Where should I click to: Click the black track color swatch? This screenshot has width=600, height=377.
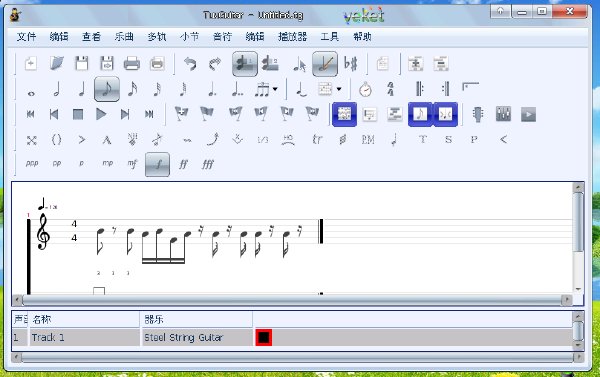tap(264, 337)
